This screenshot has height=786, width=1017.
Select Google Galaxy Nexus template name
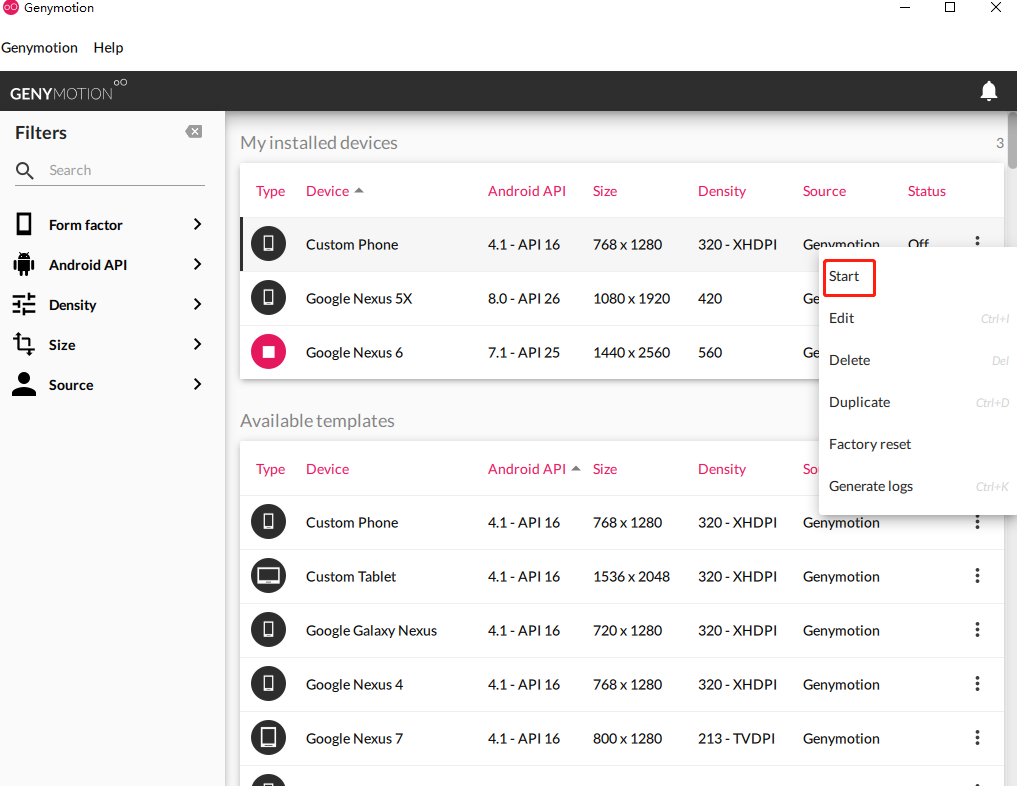point(371,631)
